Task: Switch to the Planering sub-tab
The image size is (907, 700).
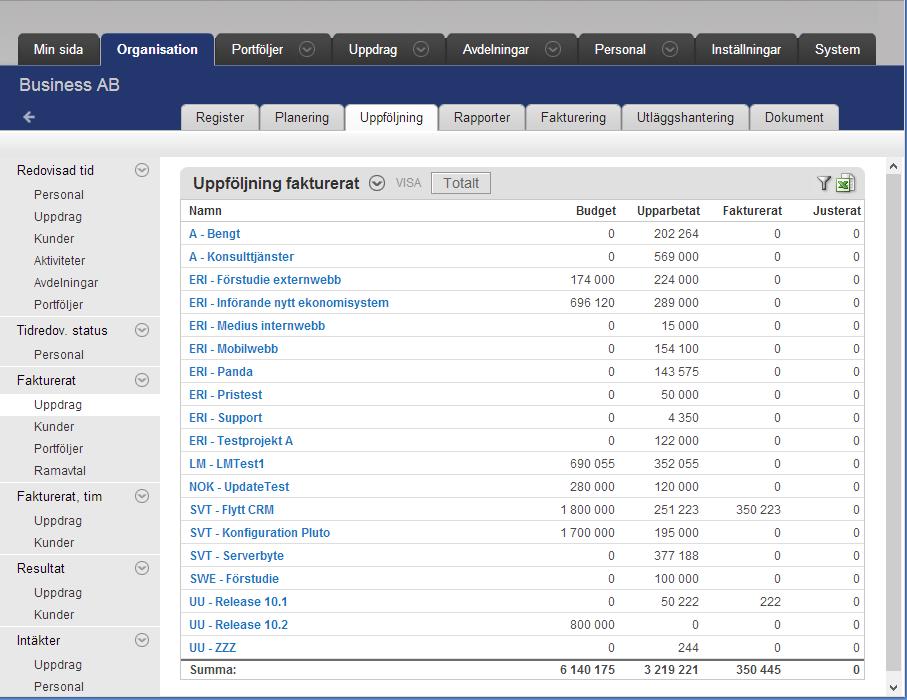Action: point(302,117)
